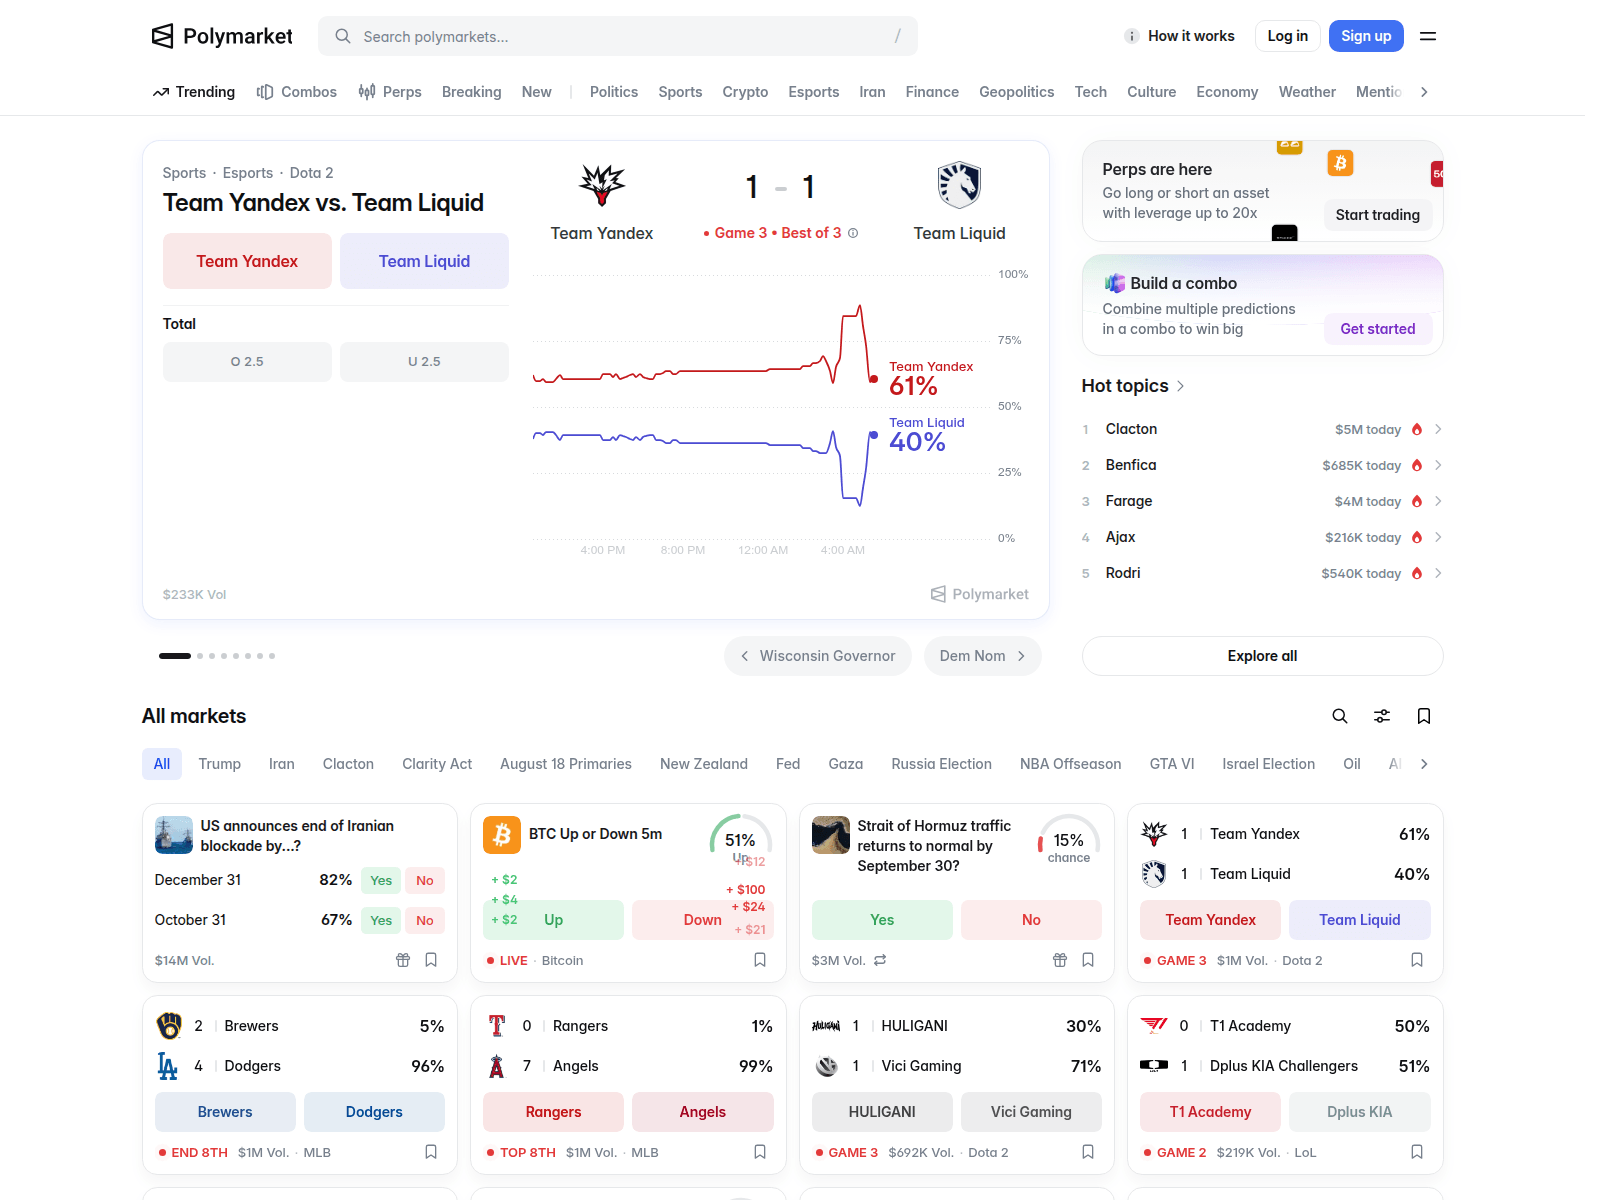This screenshot has width=1600, height=1200.
Task: Click the Bitcoin icon on BTC card
Action: pos(502,835)
